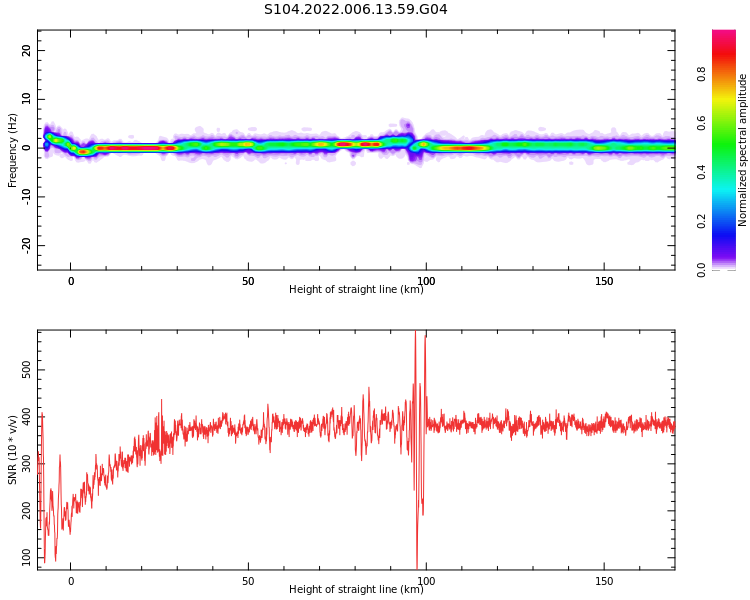Click the Normalized spectral amplitude label
The height and width of the screenshot is (600, 750).
tap(742, 150)
